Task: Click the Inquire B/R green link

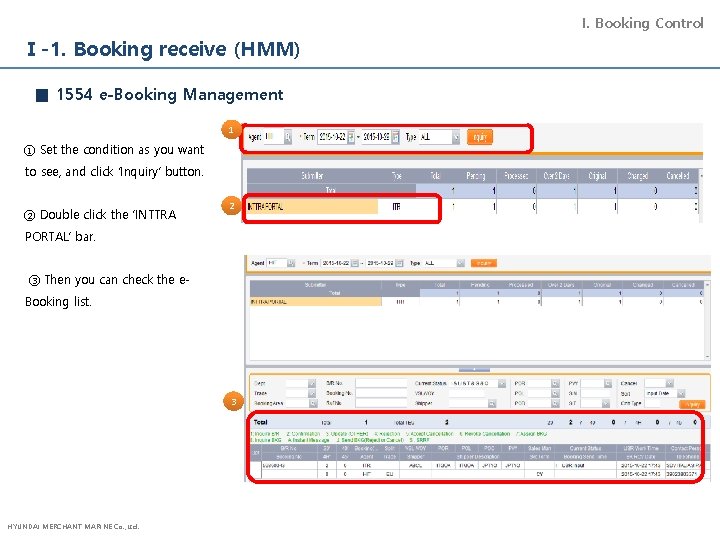Action: 266,433
